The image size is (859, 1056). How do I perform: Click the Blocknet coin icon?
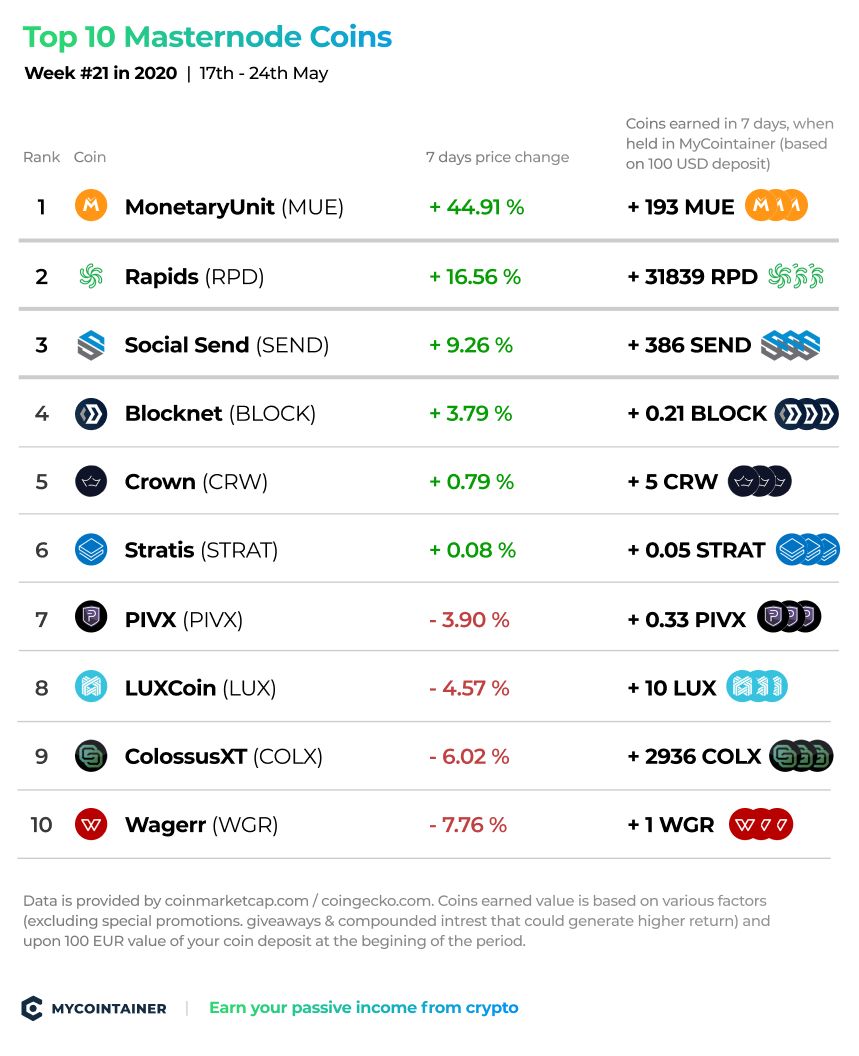click(91, 414)
